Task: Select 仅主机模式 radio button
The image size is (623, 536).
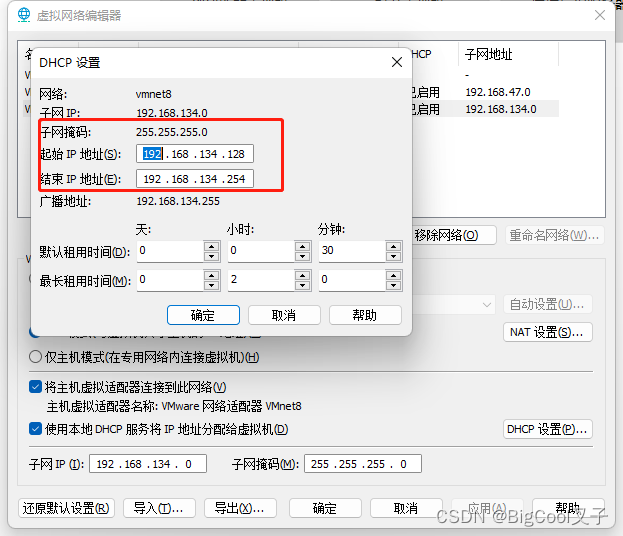Action: pyautogui.click(x=35, y=357)
